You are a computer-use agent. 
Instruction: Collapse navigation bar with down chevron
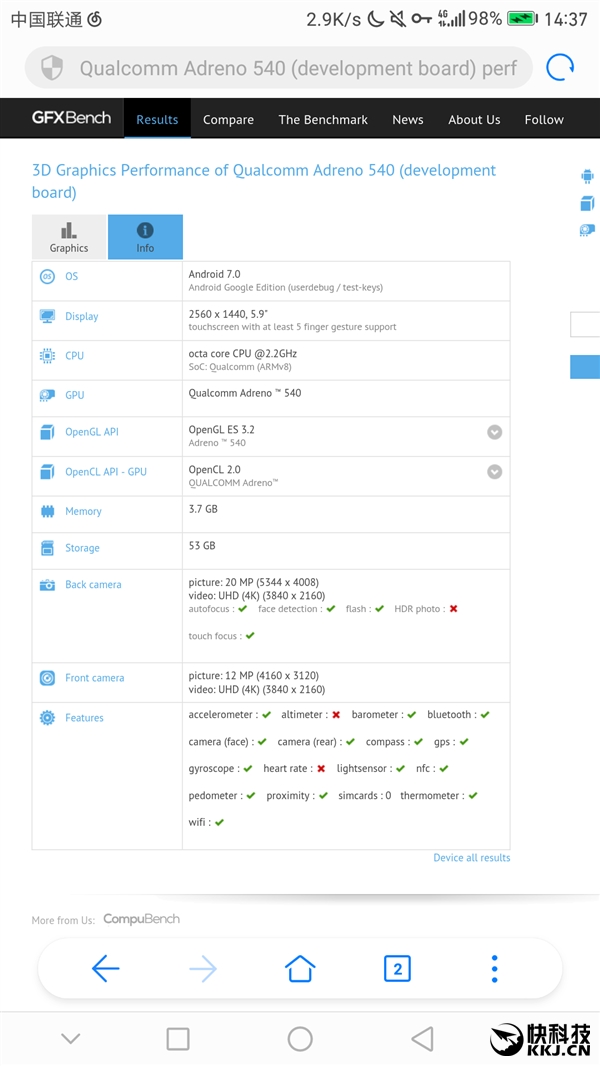[x=70, y=1039]
